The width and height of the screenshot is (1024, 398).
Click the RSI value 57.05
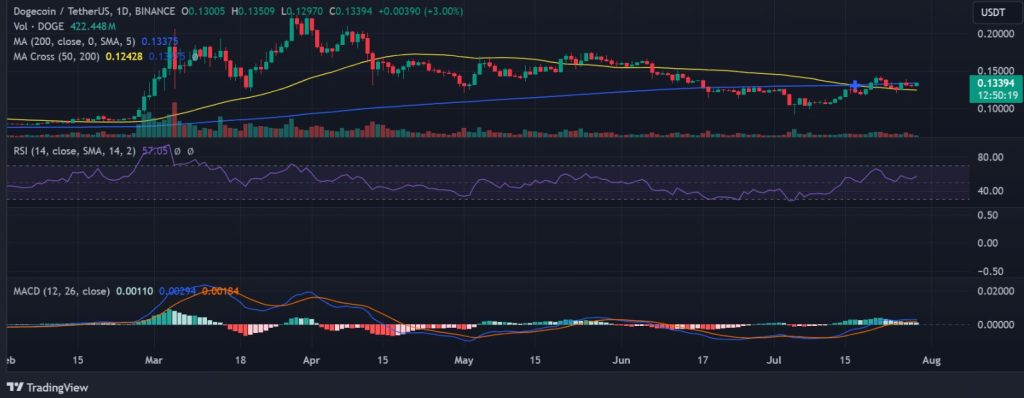(155, 151)
